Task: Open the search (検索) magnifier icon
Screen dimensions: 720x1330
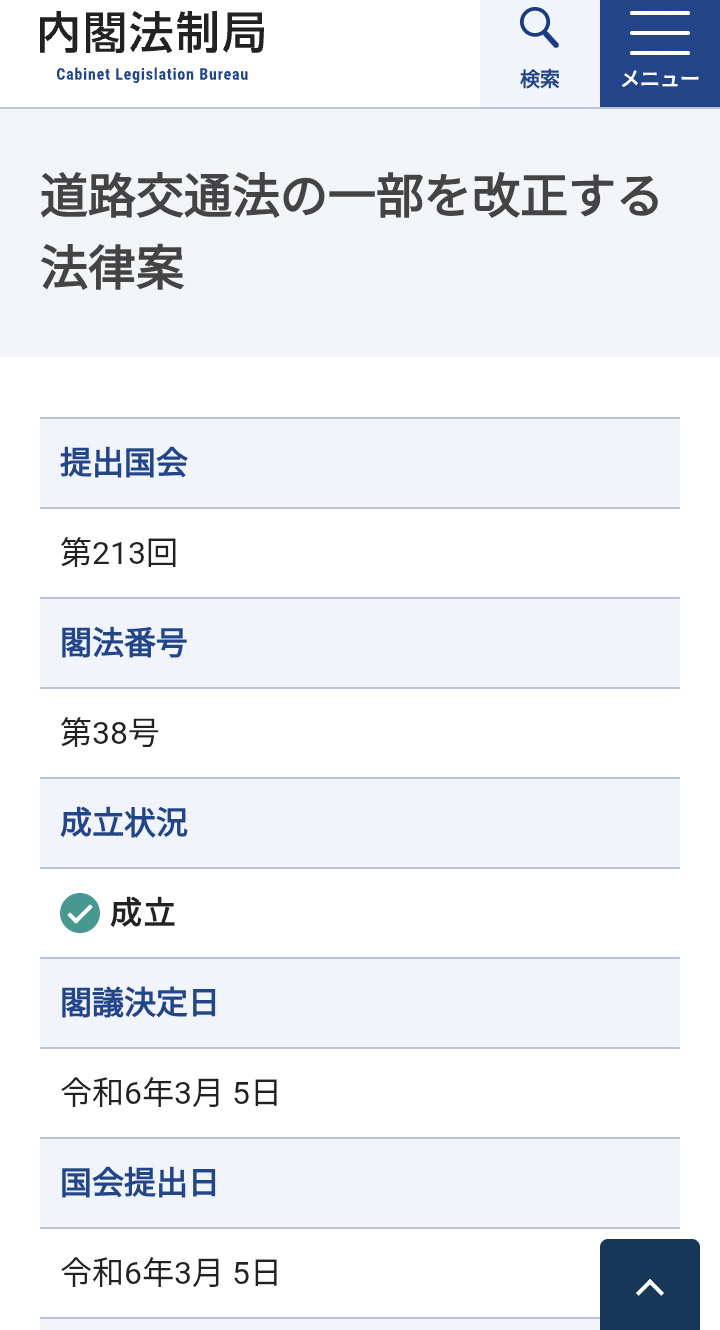Action: (539, 29)
